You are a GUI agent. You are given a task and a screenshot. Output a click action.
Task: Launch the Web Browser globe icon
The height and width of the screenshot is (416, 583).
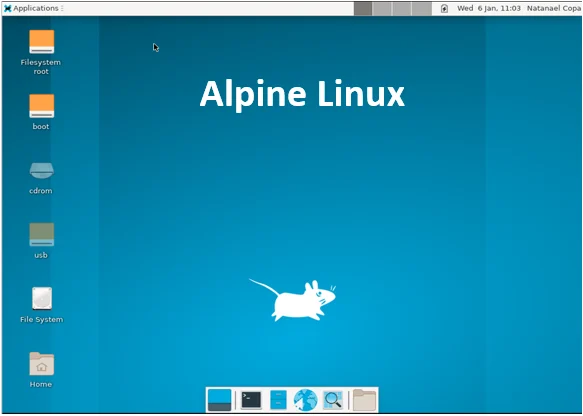click(305, 400)
